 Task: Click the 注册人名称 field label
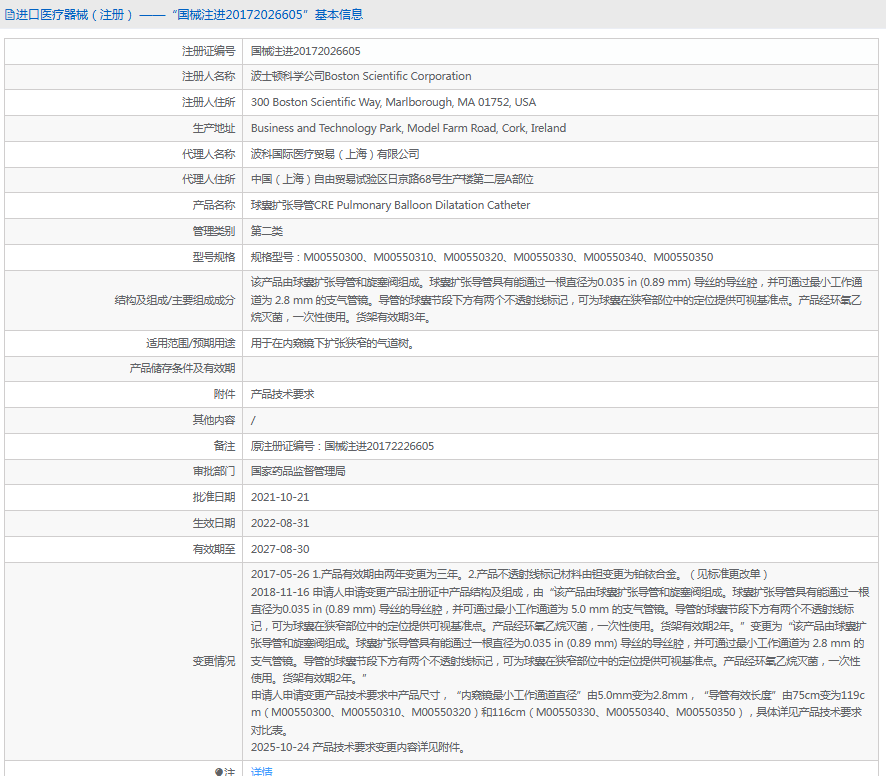click(209, 76)
